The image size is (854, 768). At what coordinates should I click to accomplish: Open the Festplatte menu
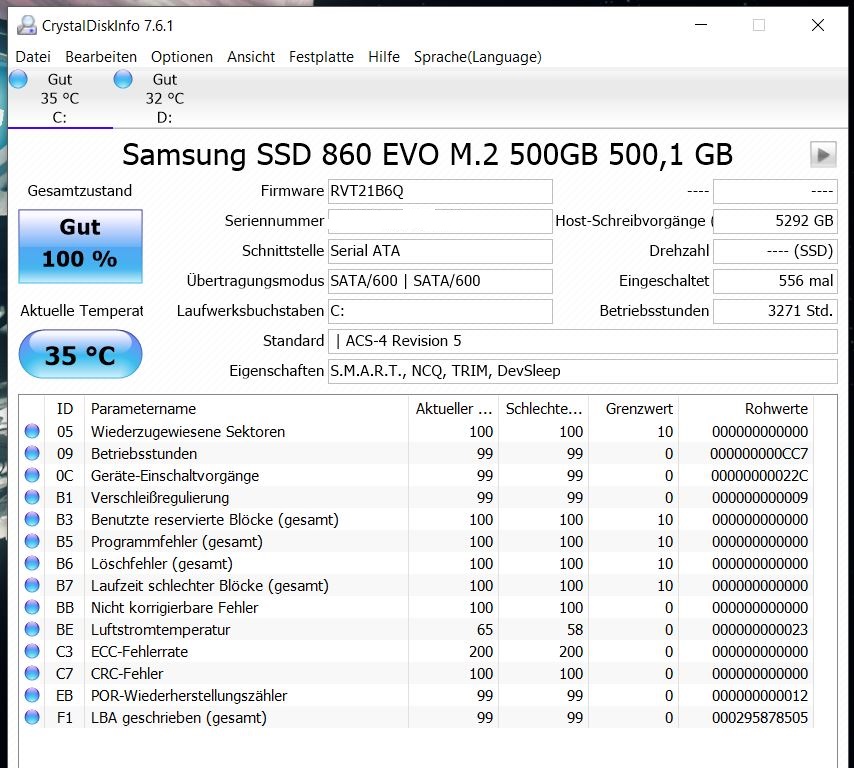click(x=321, y=57)
